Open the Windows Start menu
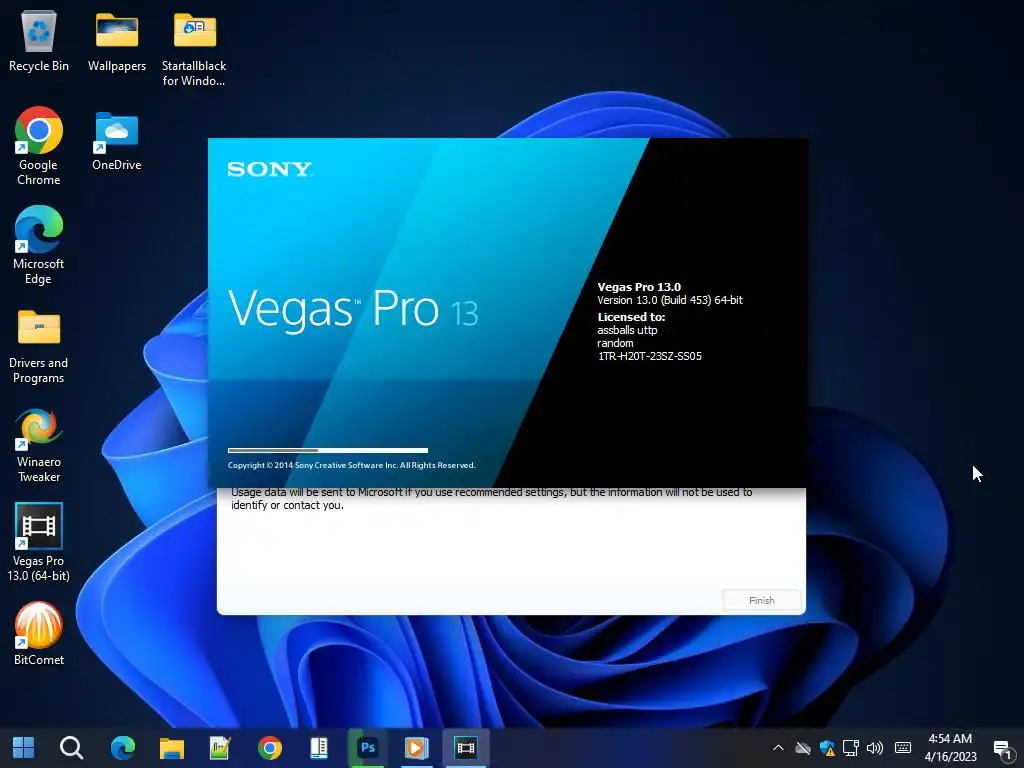This screenshot has height=768, width=1024. coord(24,748)
